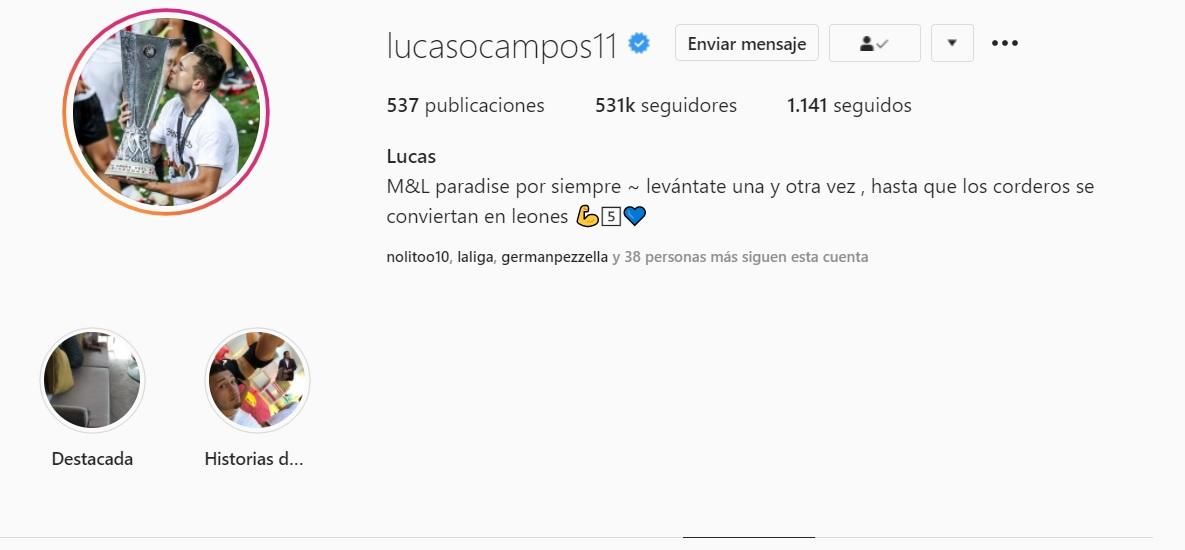Click the Enviar mensaje button
The height and width of the screenshot is (550, 1185).
click(747, 43)
